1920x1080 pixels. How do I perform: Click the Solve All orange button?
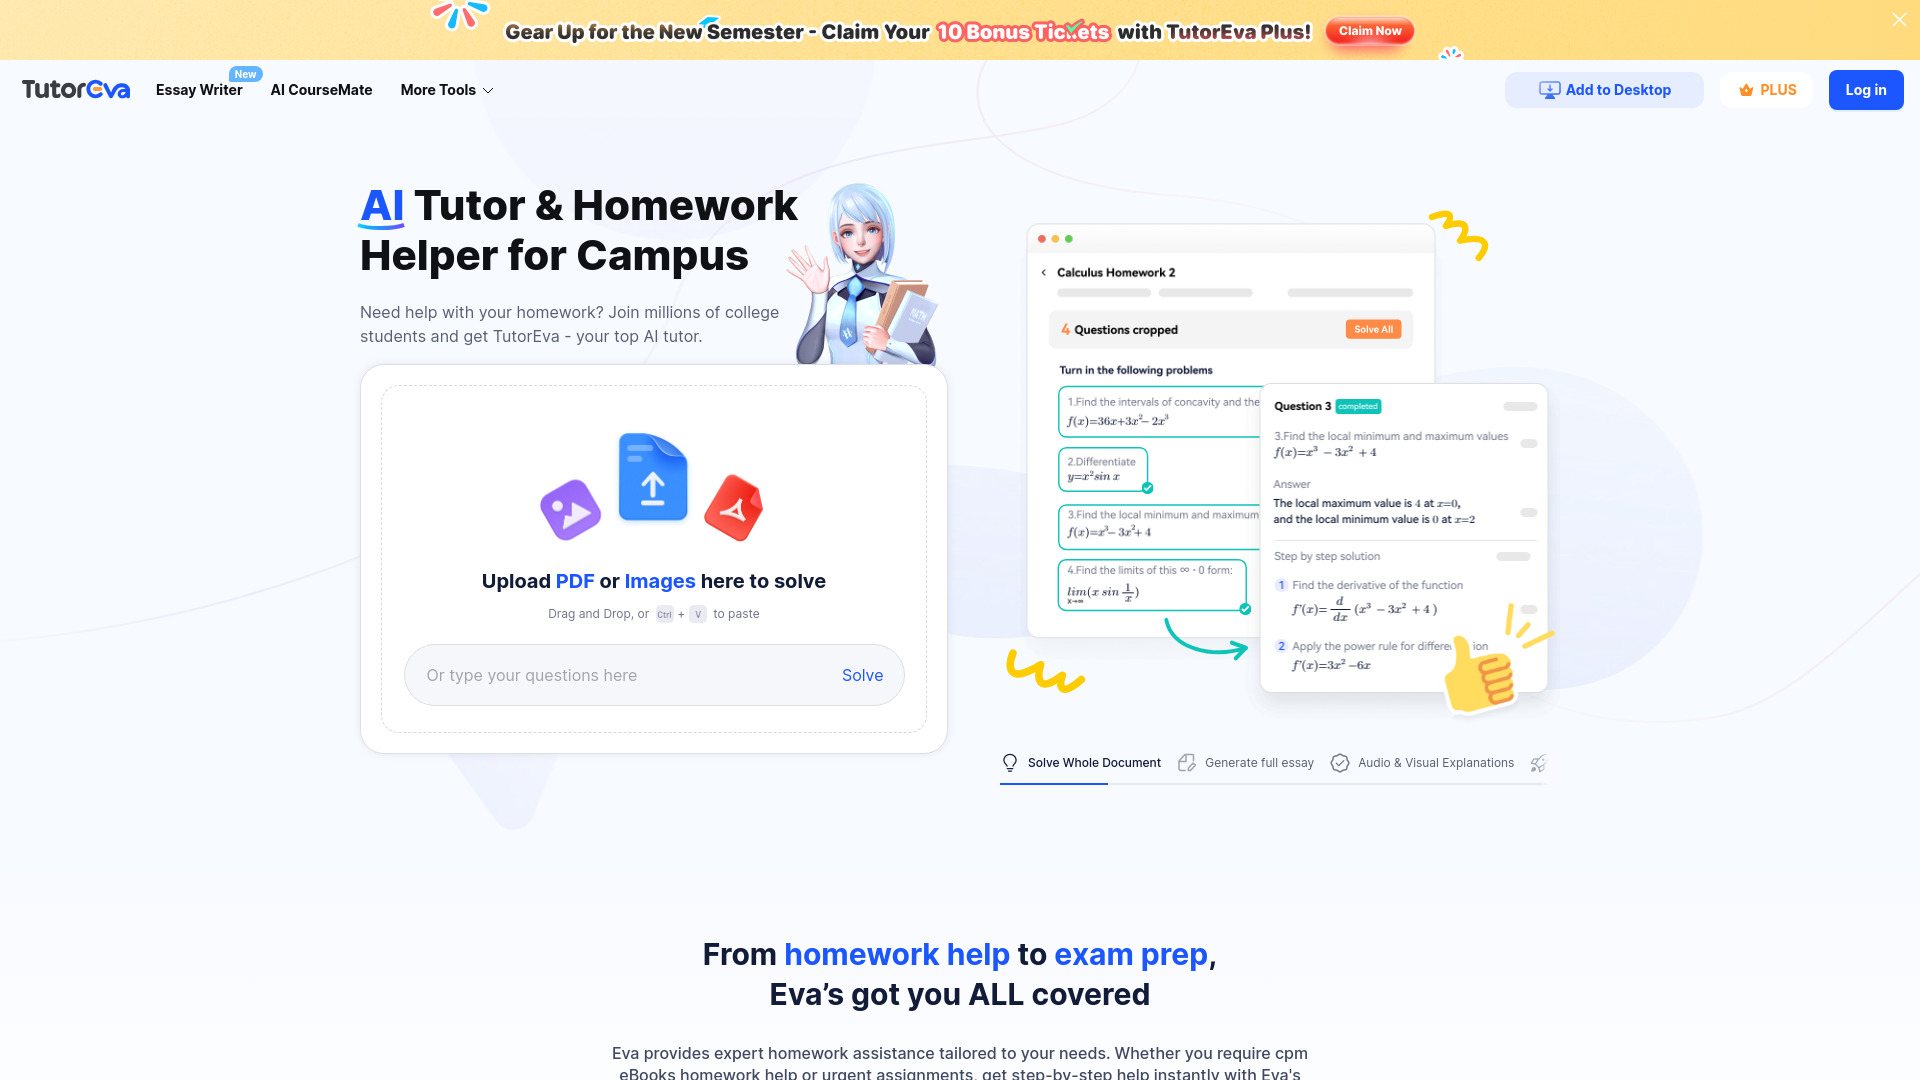coord(1373,330)
